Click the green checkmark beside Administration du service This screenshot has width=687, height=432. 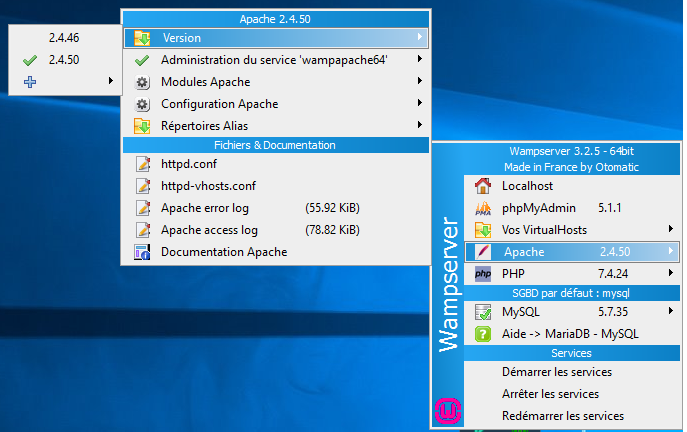(x=142, y=60)
